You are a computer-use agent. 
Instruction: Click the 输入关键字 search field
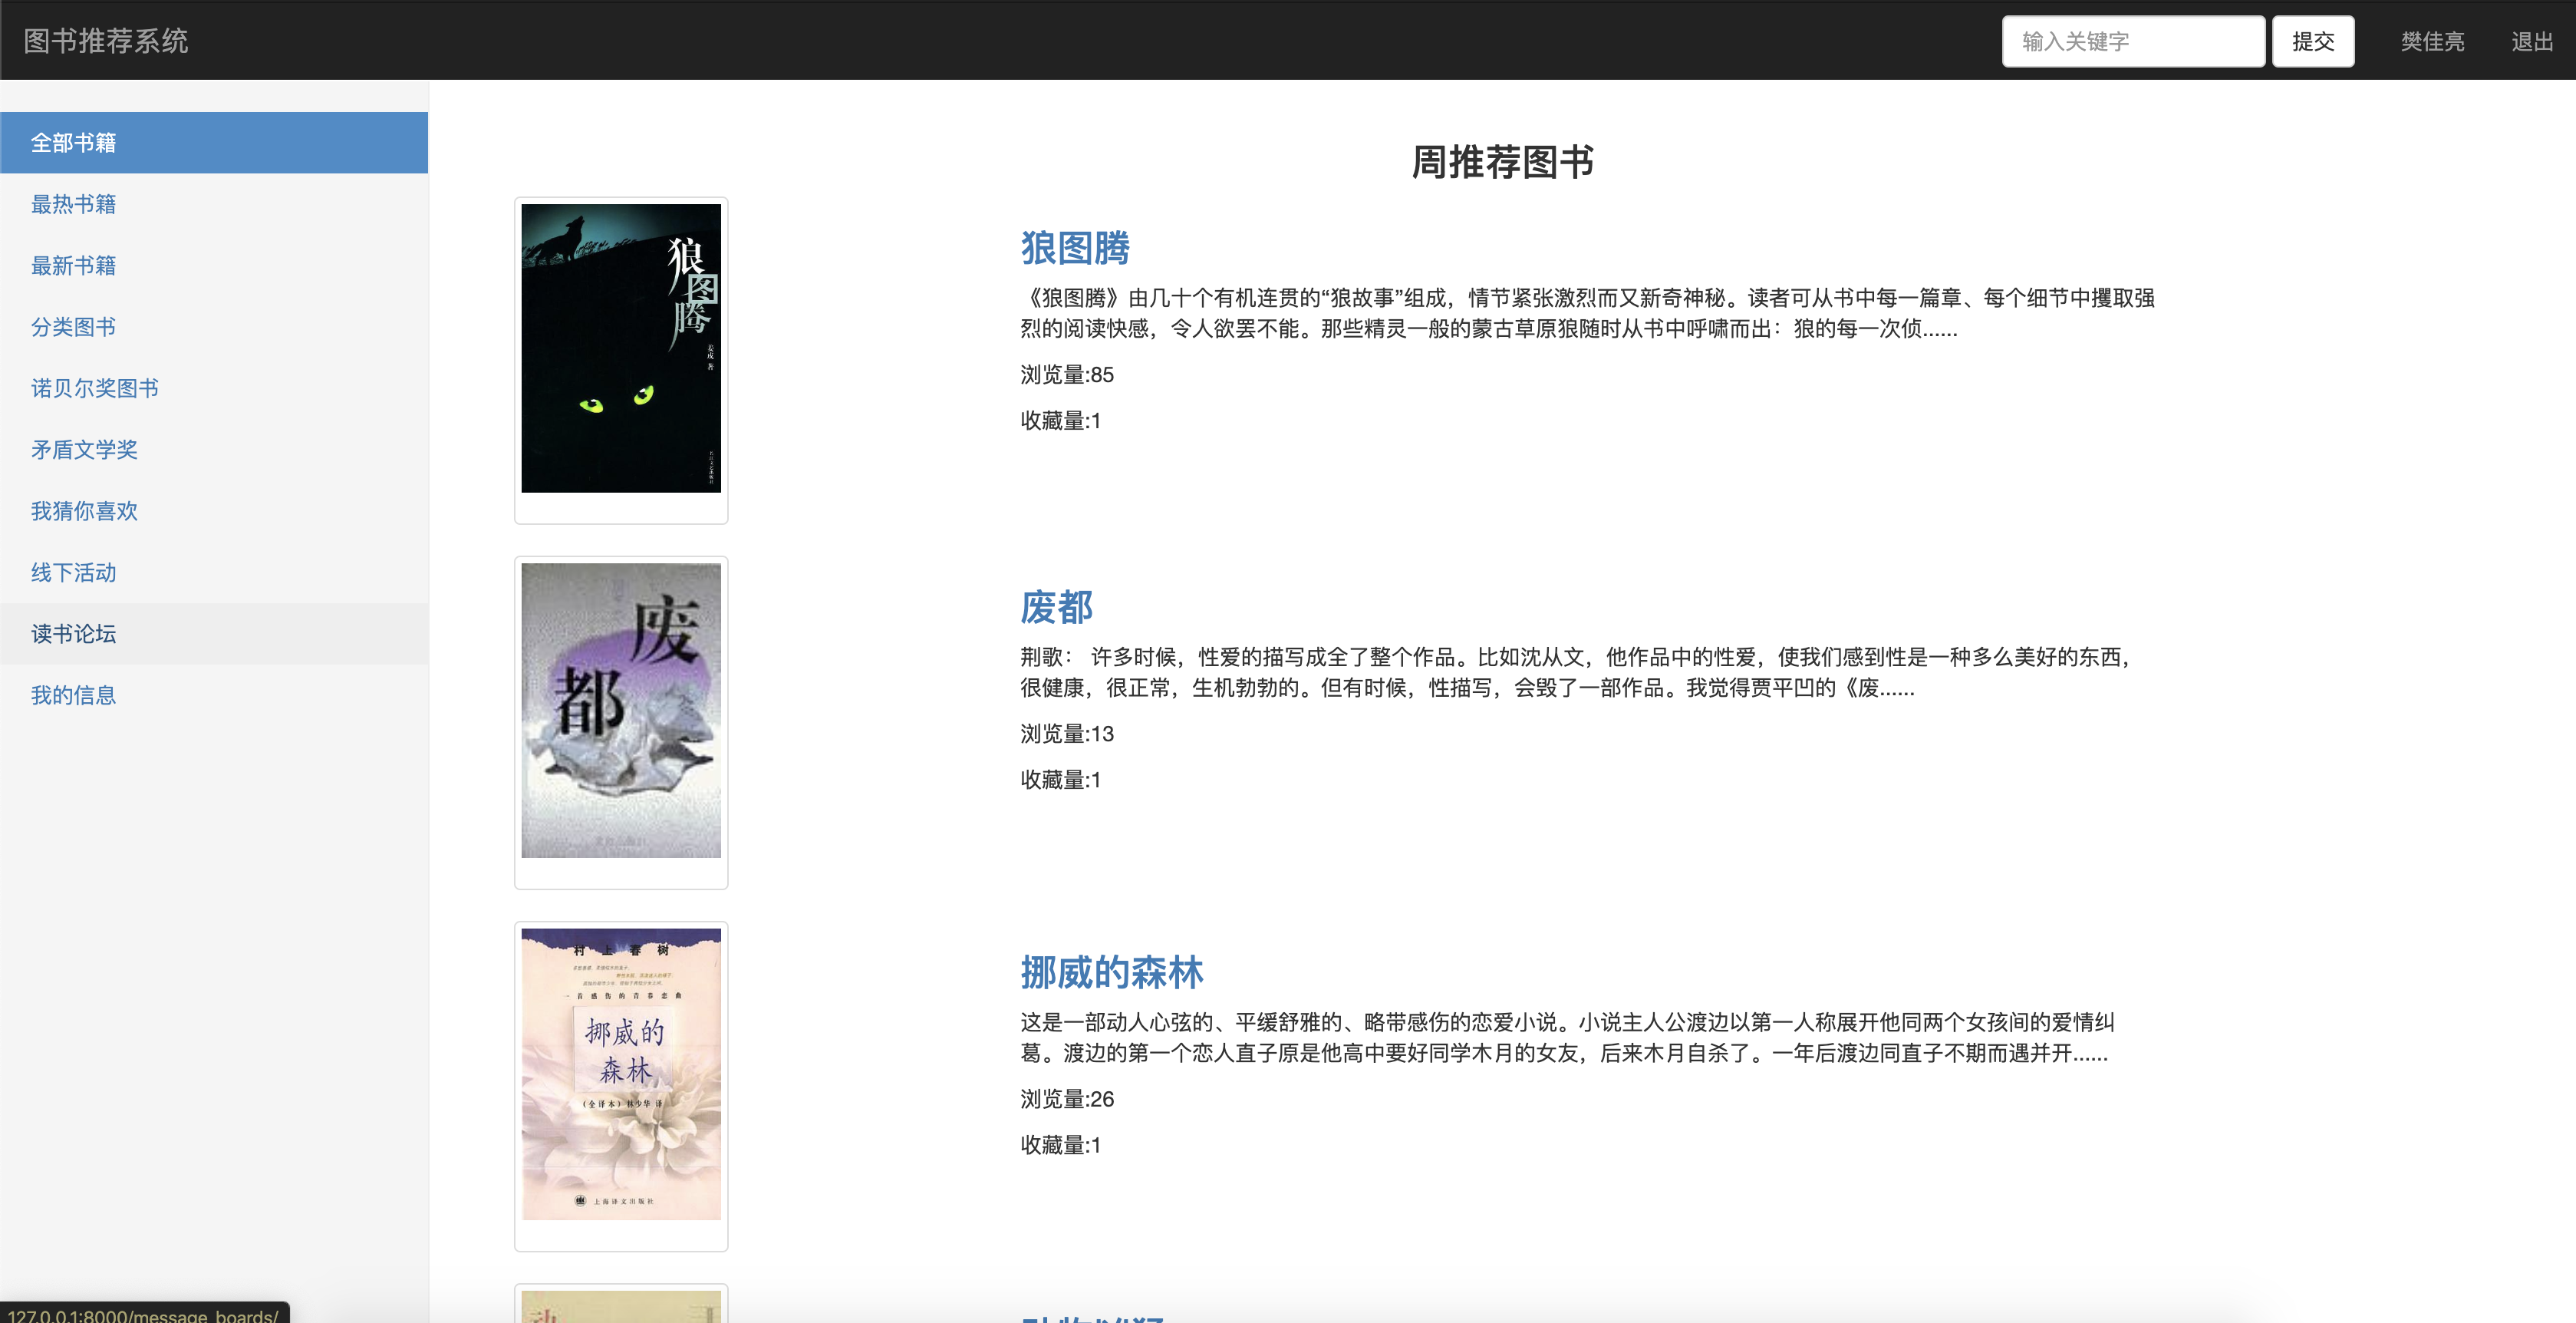2132,42
